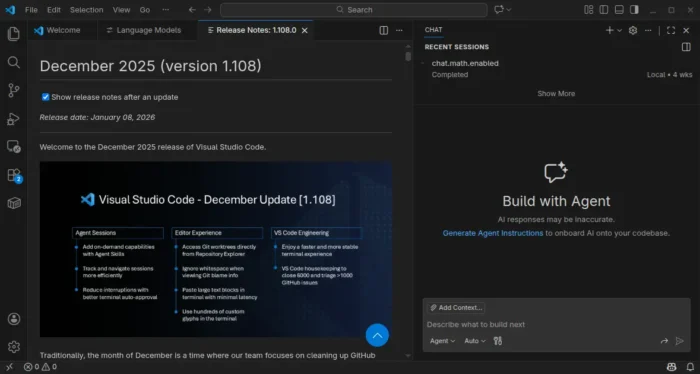Click Release date: January 08, 2026 text
This screenshot has height=374, width=700.
coord(97,117)
